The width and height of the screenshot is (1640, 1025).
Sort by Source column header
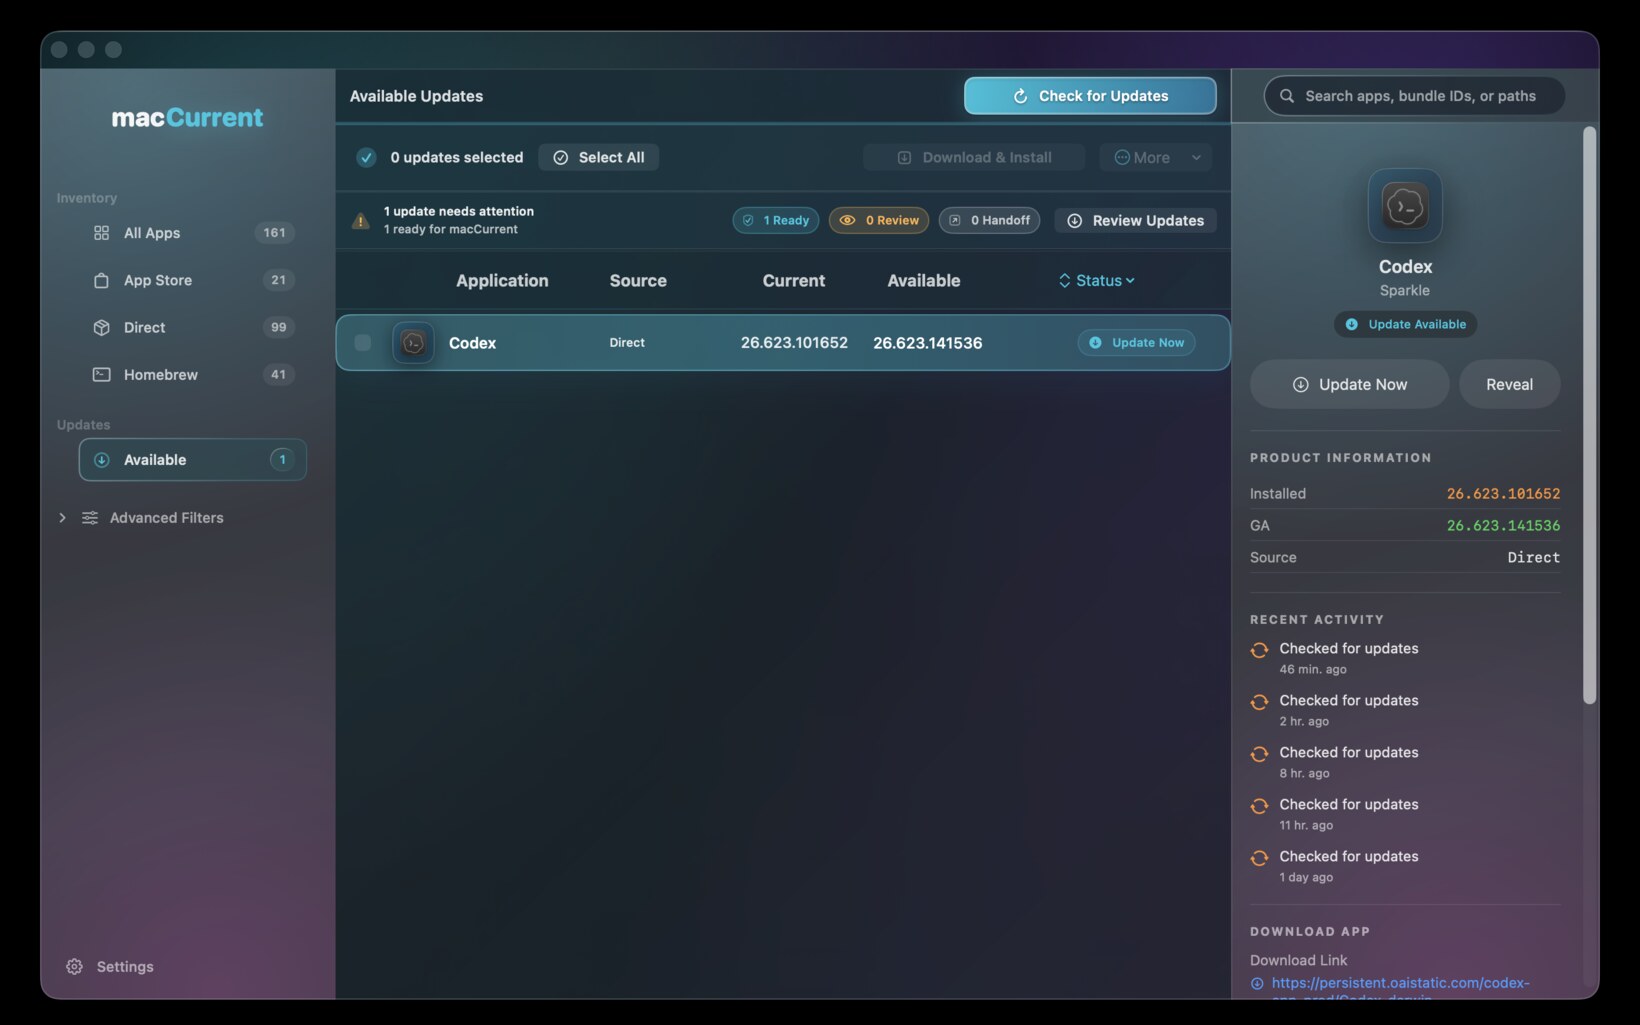point(638,281)
